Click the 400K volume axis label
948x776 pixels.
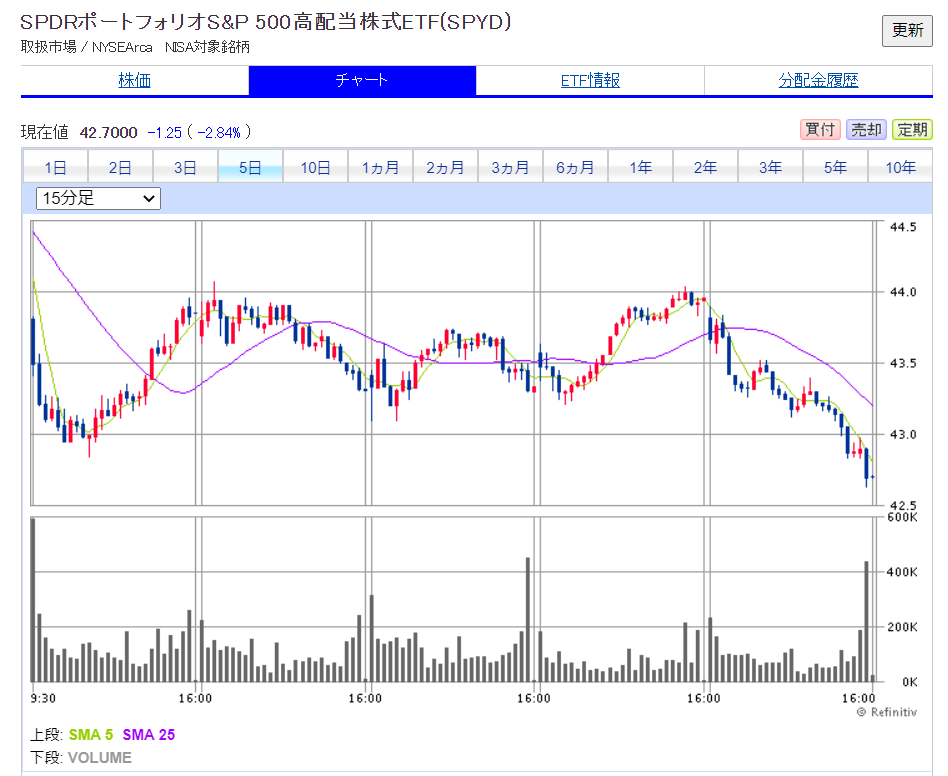(902, 572)
